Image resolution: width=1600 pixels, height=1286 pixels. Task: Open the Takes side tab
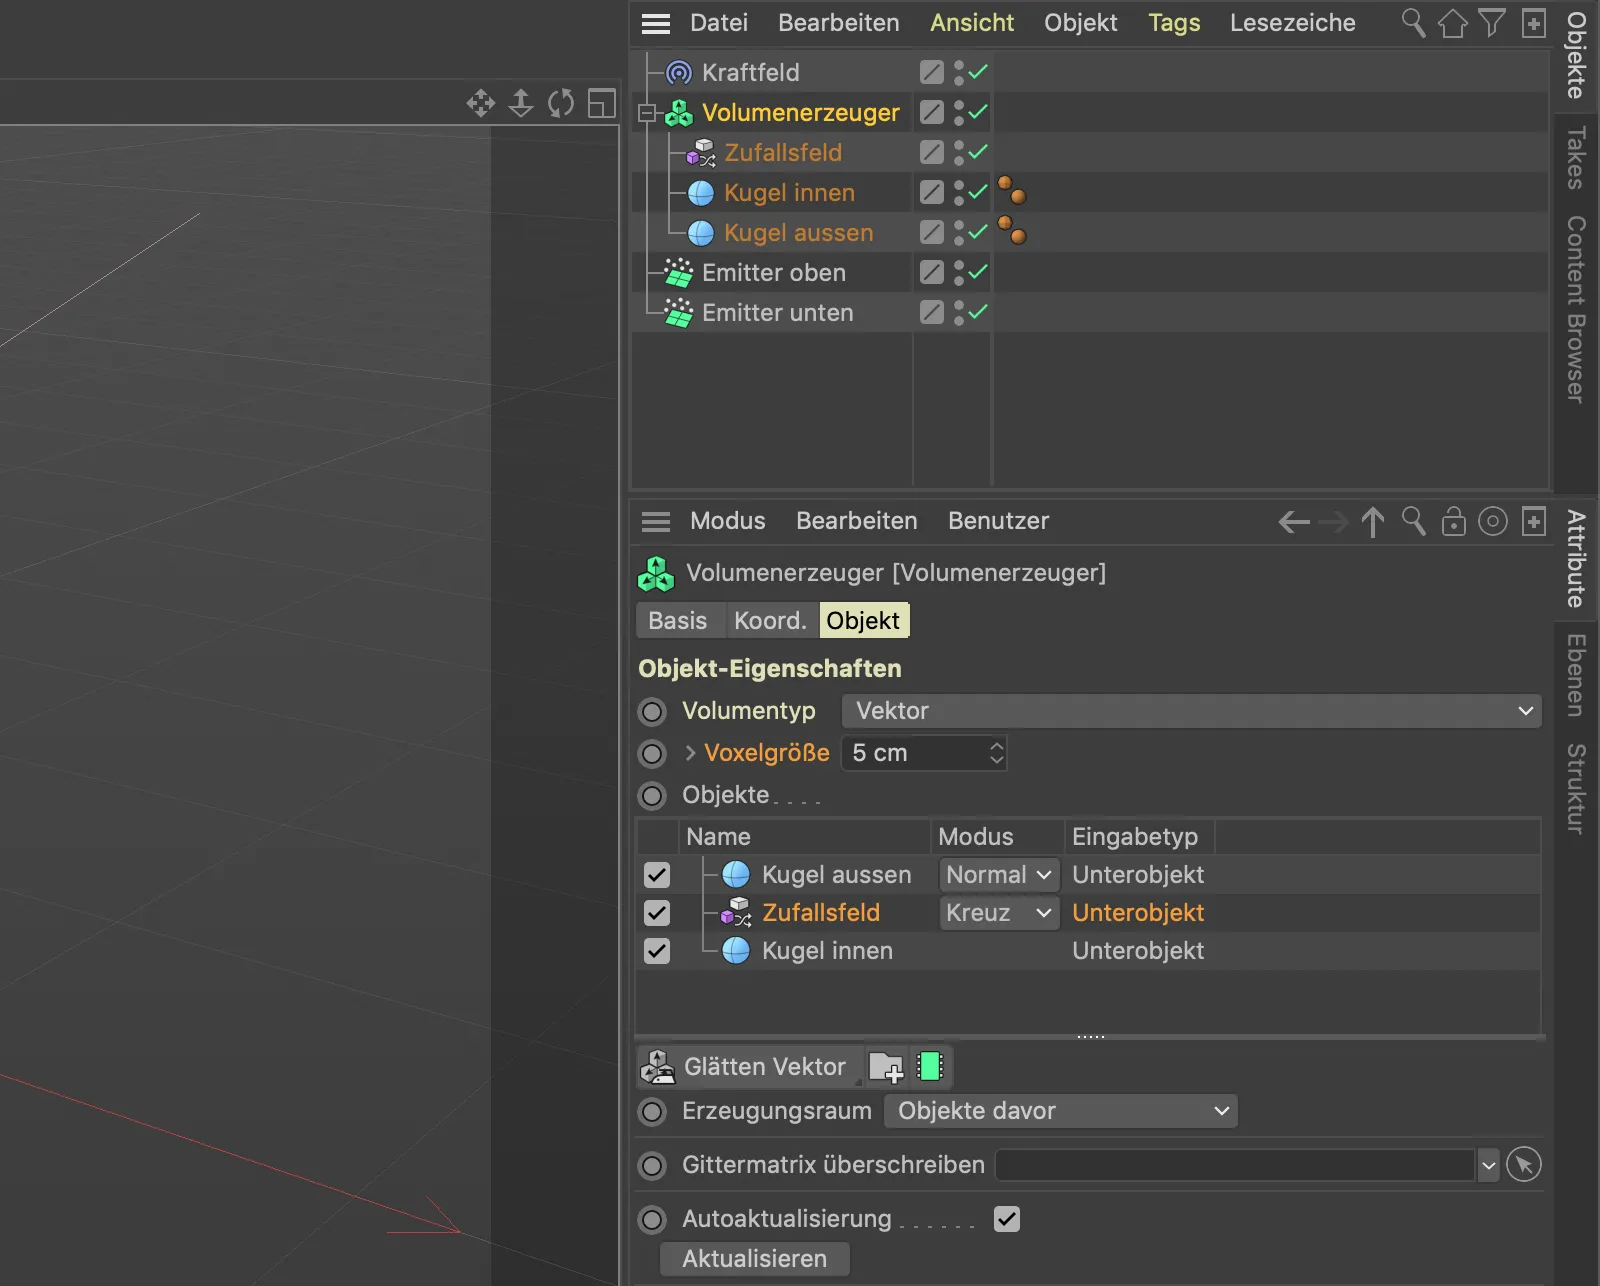(1577, 159)
